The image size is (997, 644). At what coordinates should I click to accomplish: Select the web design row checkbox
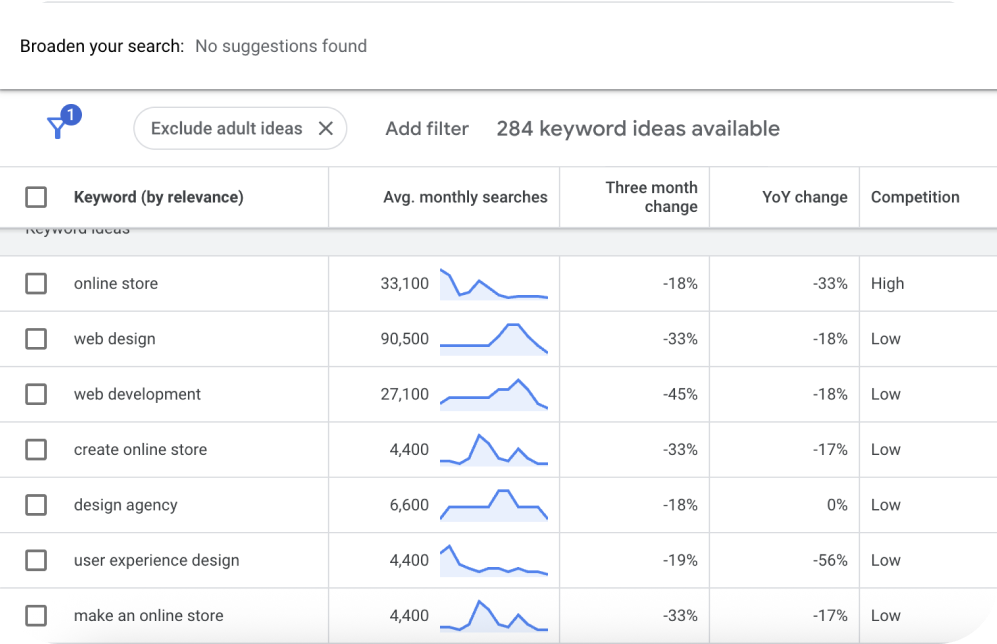coord(36,339)
